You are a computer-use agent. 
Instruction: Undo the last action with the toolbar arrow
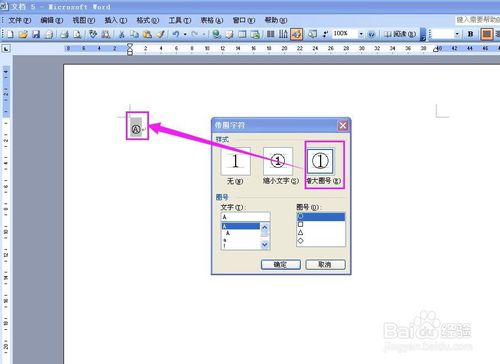176,34
